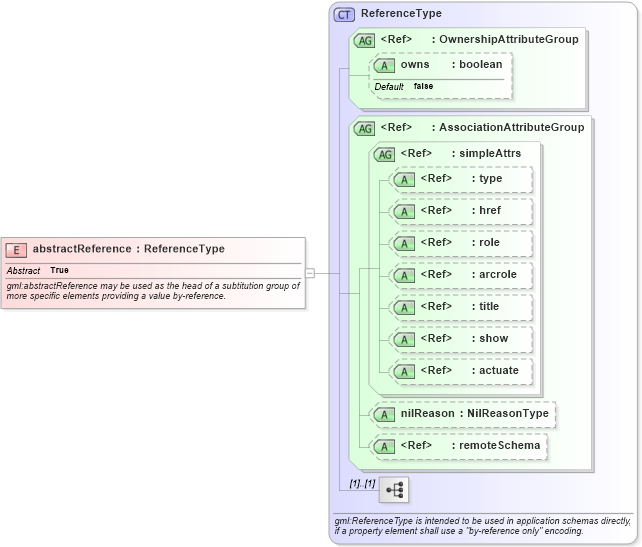Click the A icon next to nilReason

coord(384,414)
